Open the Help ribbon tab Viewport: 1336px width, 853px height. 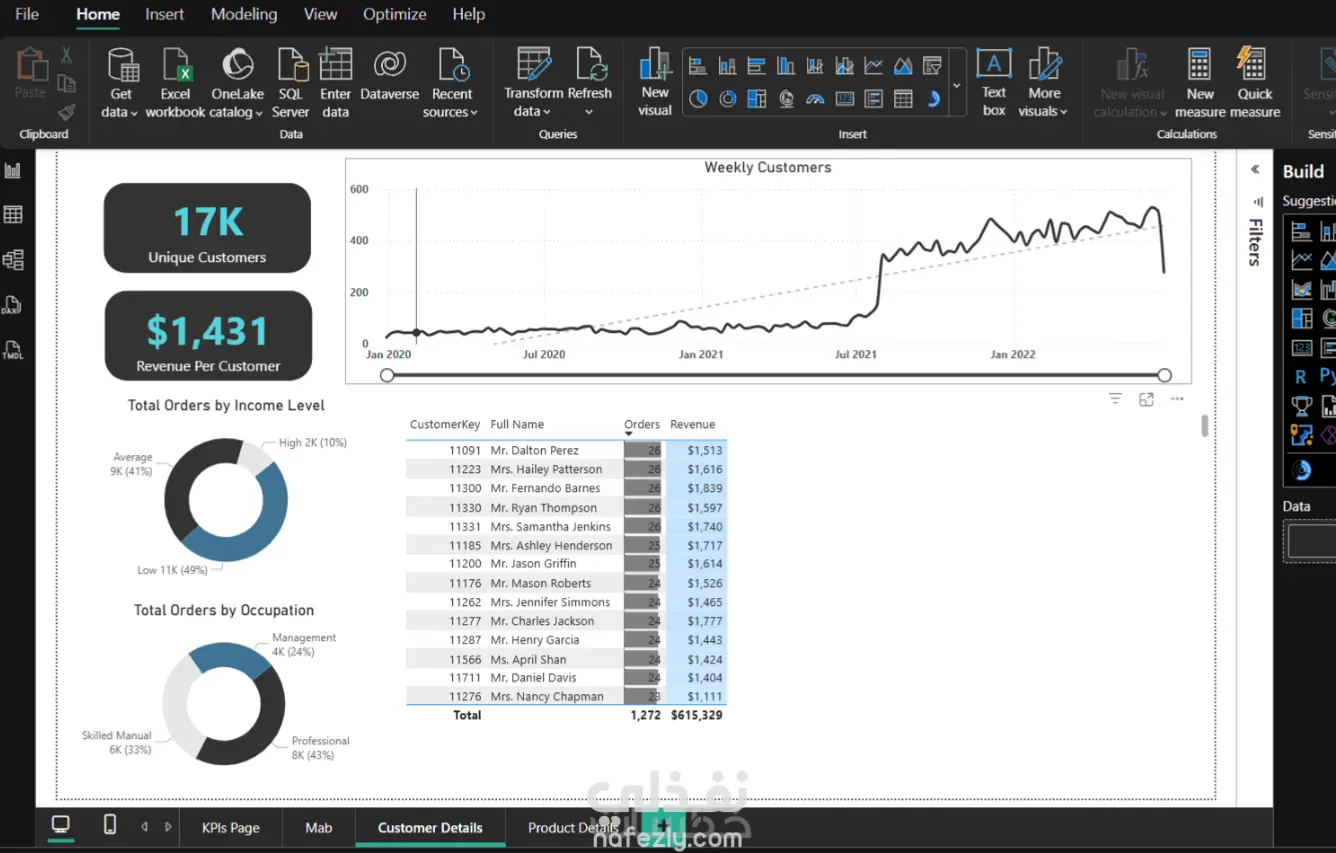point(468,14)
